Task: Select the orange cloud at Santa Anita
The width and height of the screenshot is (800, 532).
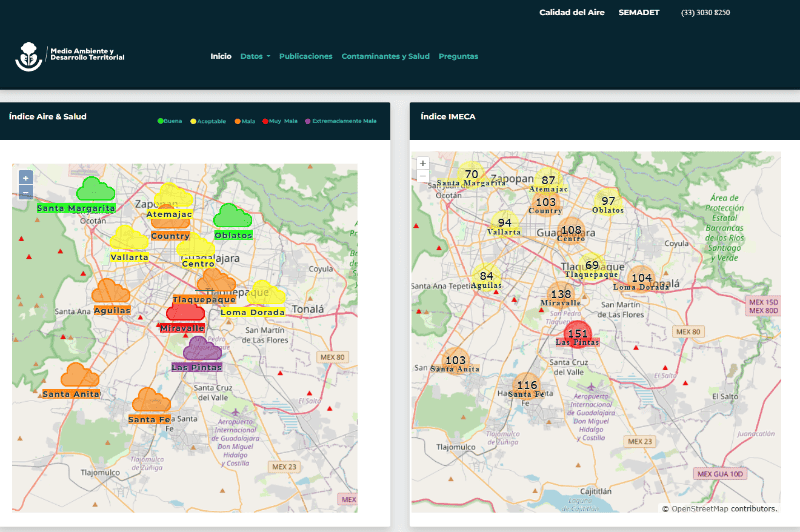Action: pyautogui.click(x=78, y=376)
